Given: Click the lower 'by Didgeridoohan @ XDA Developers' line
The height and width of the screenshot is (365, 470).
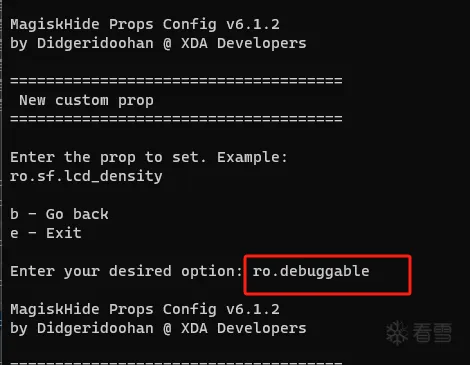Looking at the screenshot, I should pyautogui.click(x=158, y=328).
